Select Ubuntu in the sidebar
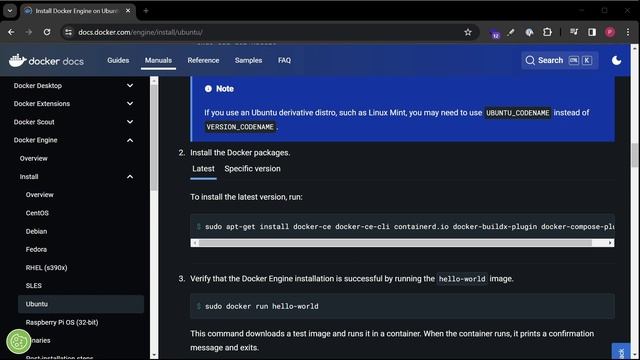Image resolution: width=640 pixels, height=360 pixels. pyautogui.click(x=81, y=304)
